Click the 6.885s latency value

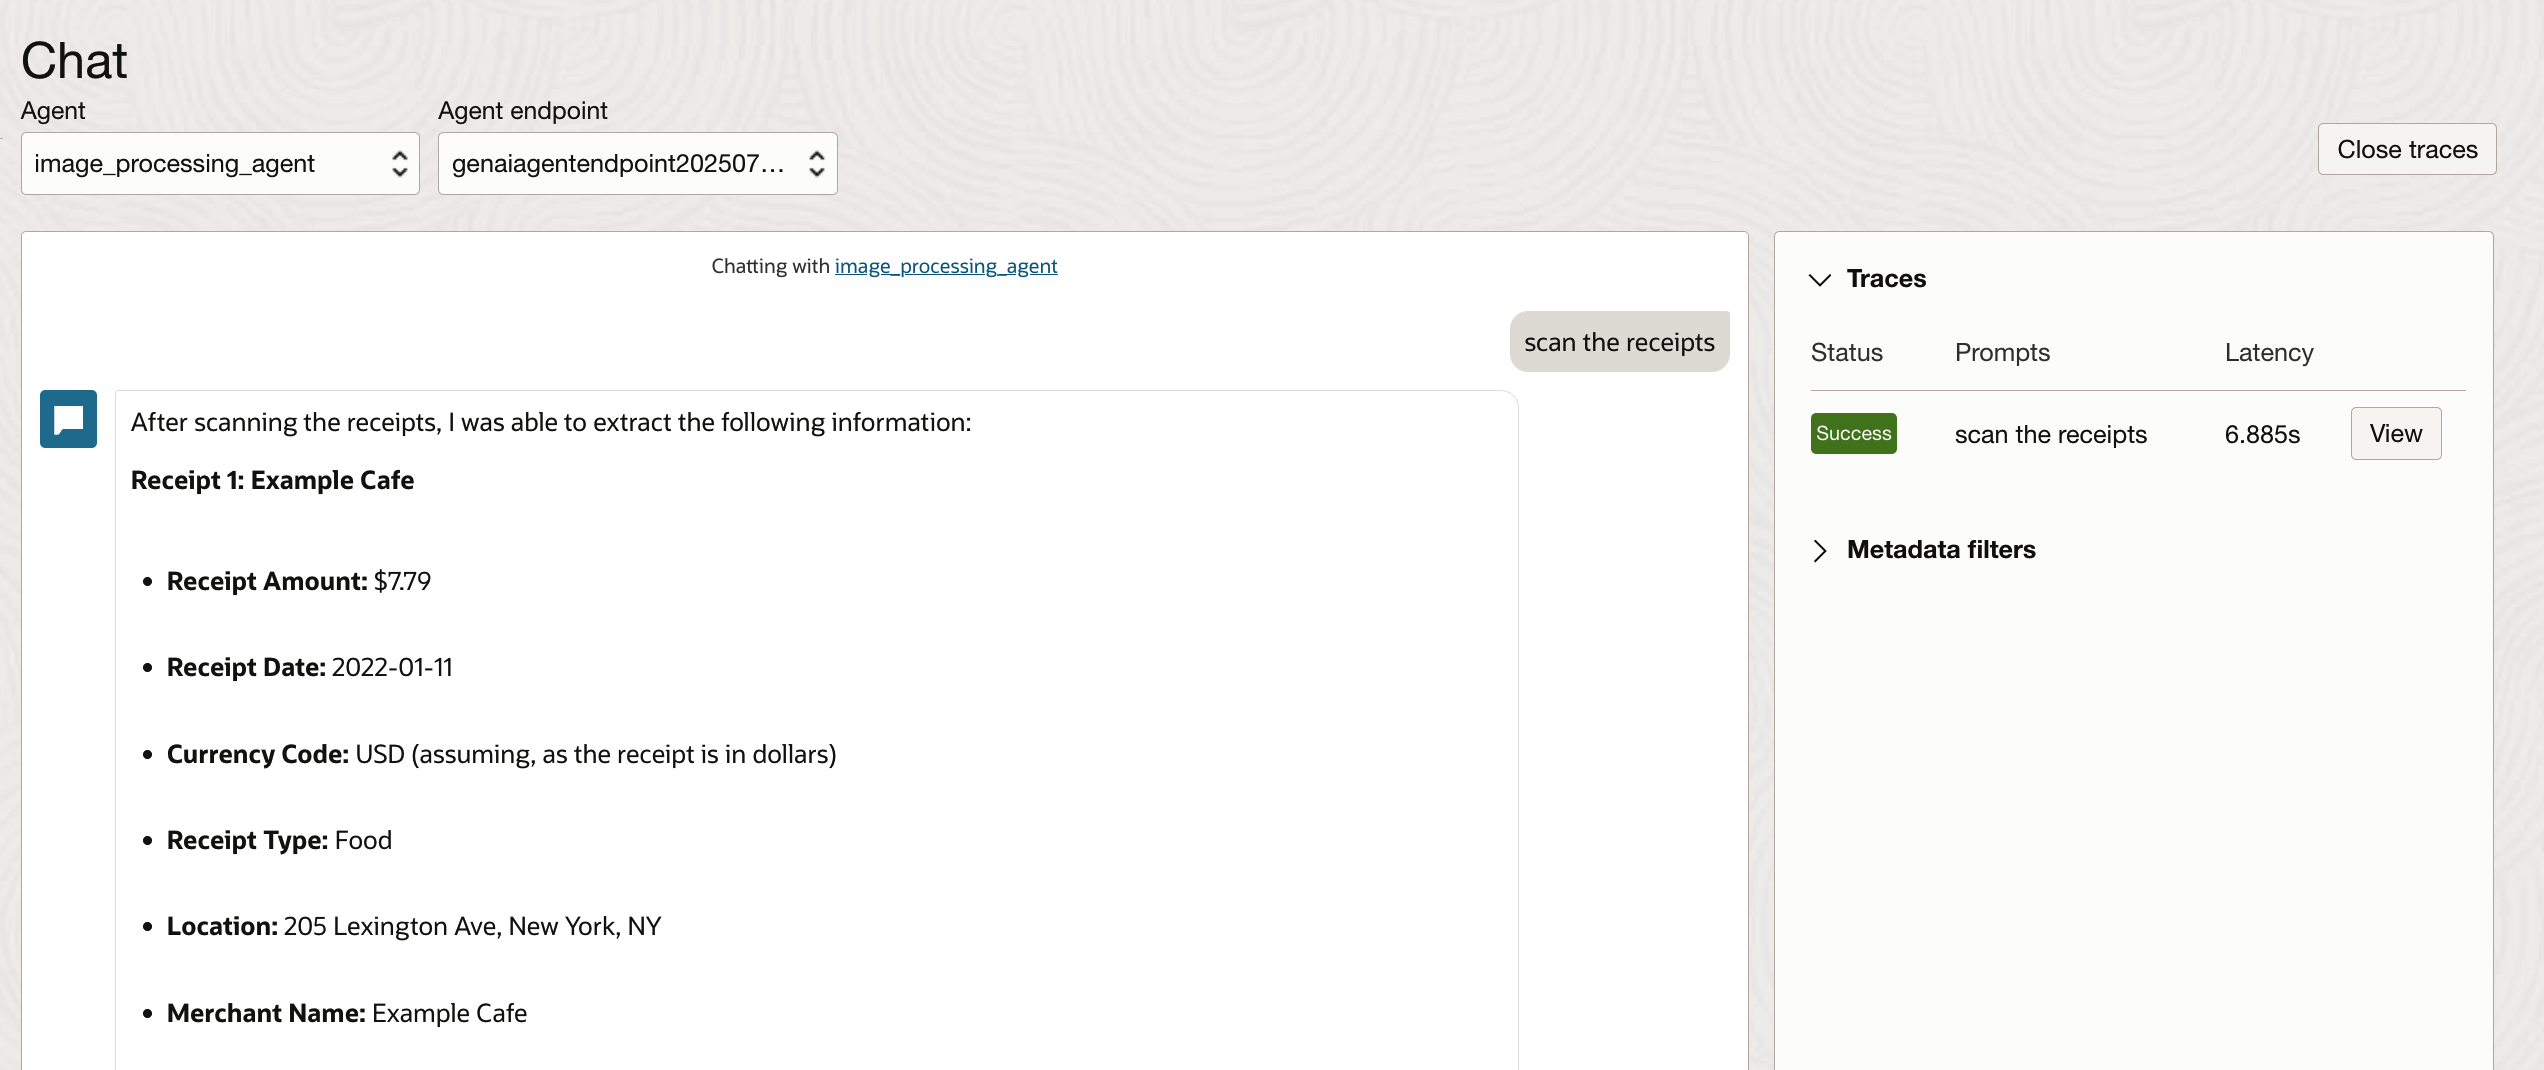point(2261,434)
